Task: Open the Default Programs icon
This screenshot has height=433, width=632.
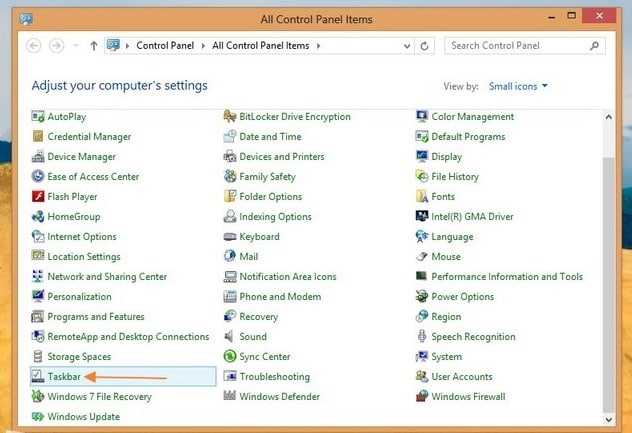Action: [422, 137]
